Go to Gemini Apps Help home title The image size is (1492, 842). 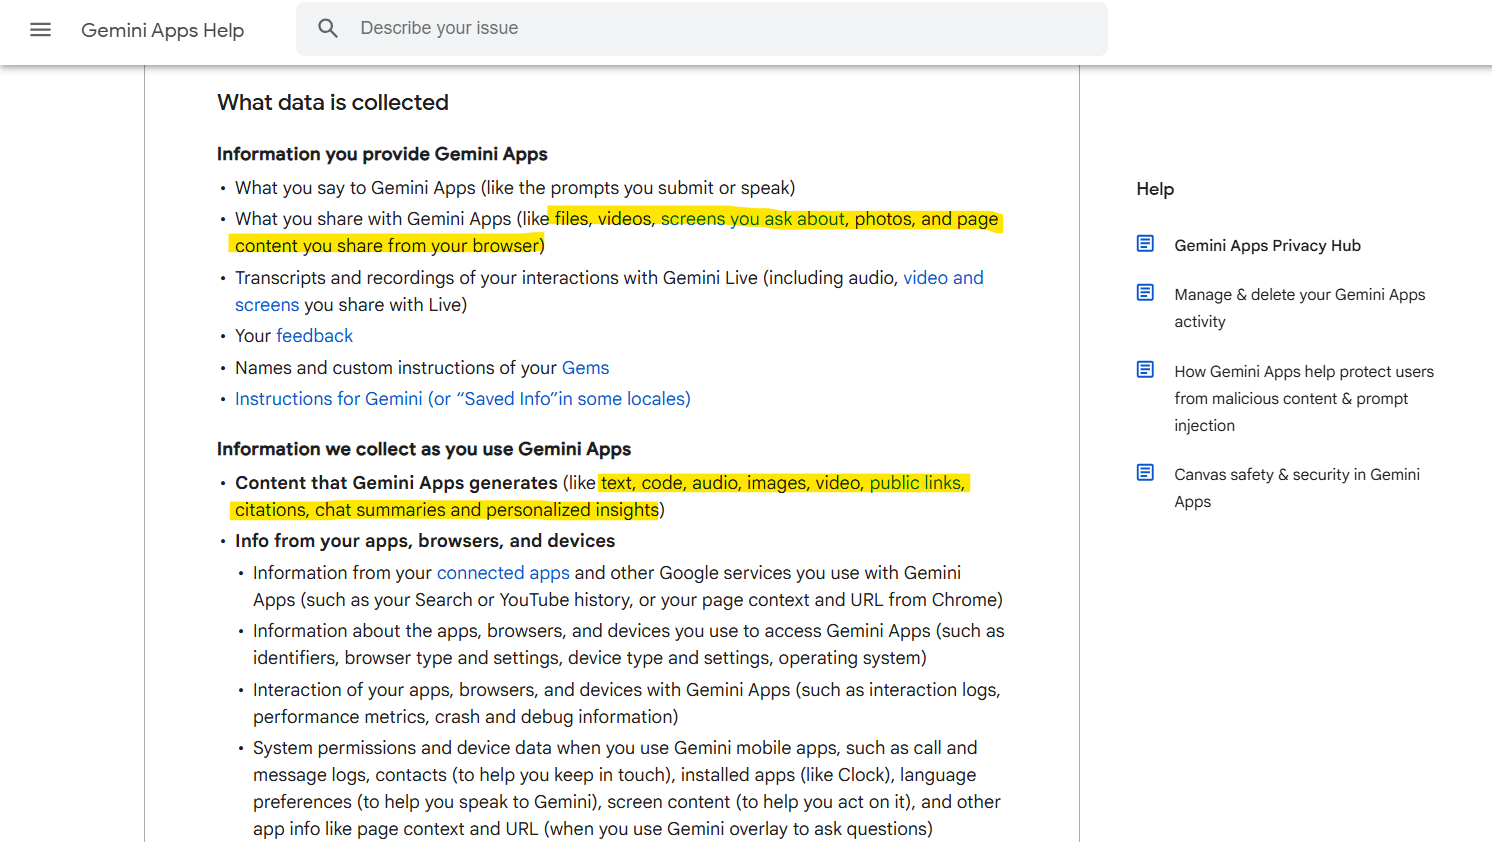(162, 30)
